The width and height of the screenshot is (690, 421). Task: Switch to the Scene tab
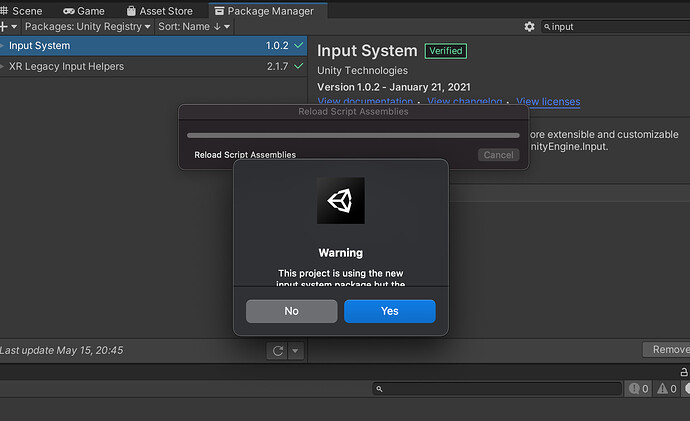pos(21,11)
